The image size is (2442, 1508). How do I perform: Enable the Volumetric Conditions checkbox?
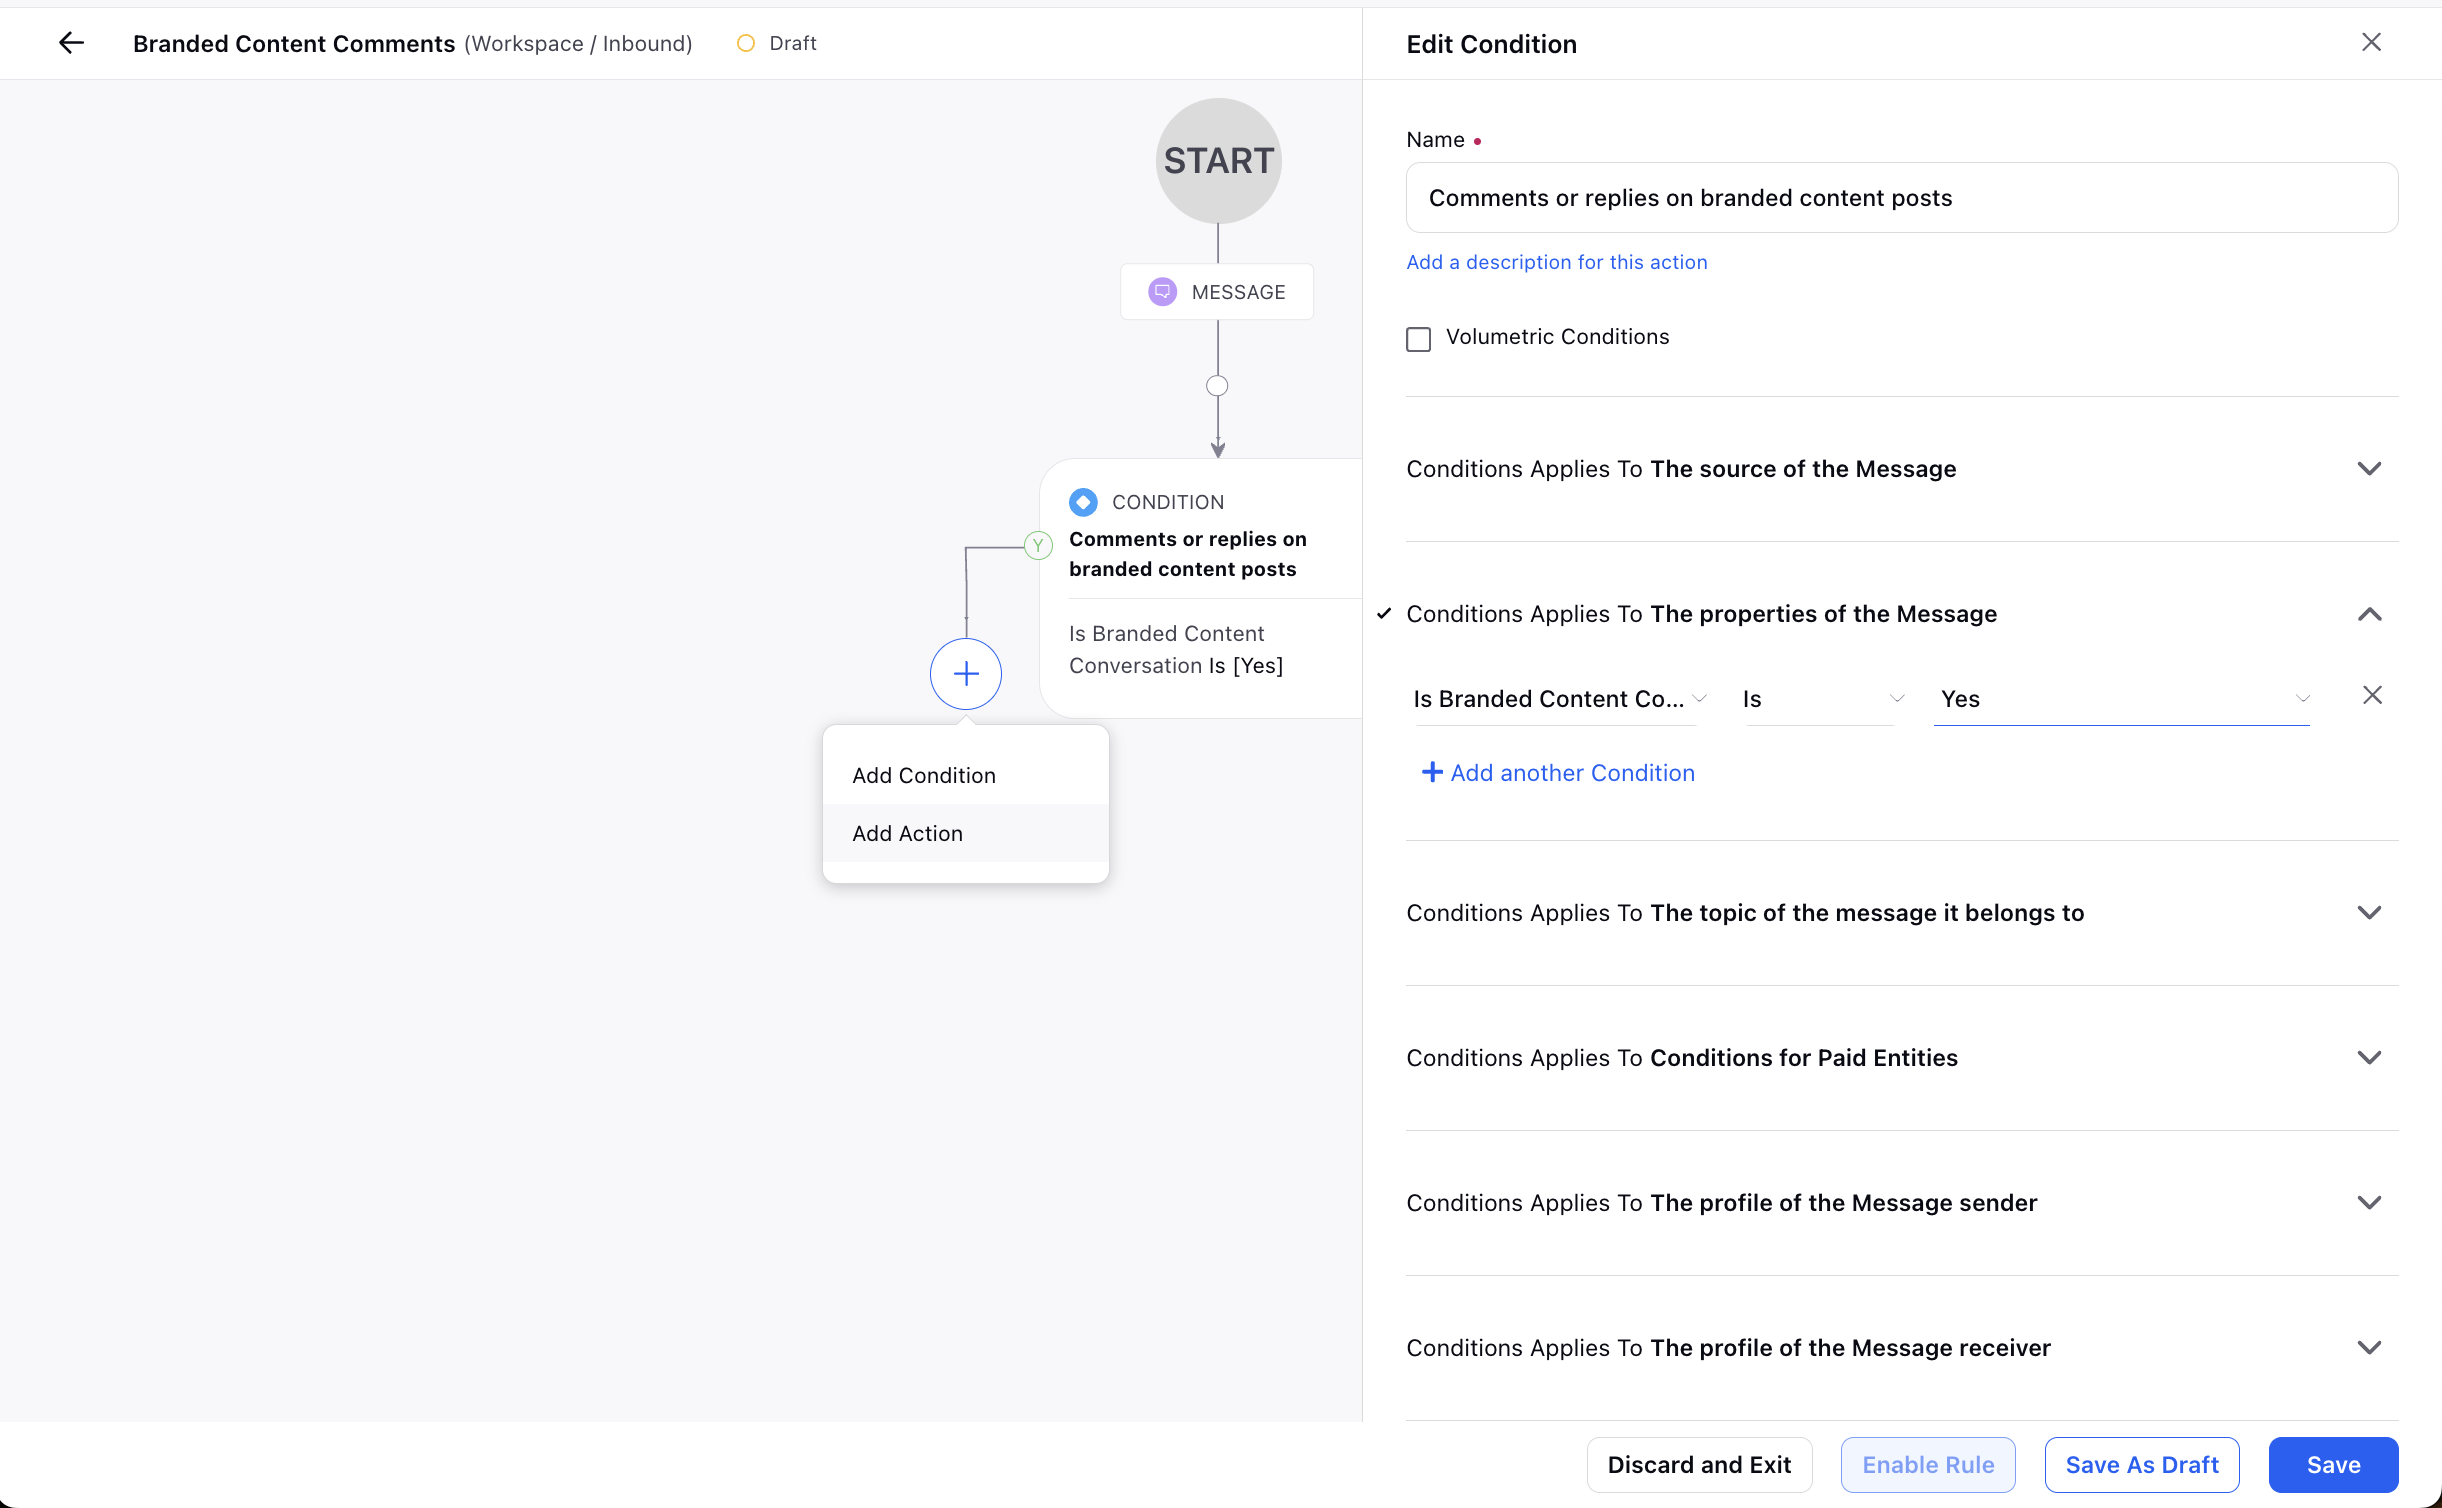pyautogui.click(x=1418, y=338)
